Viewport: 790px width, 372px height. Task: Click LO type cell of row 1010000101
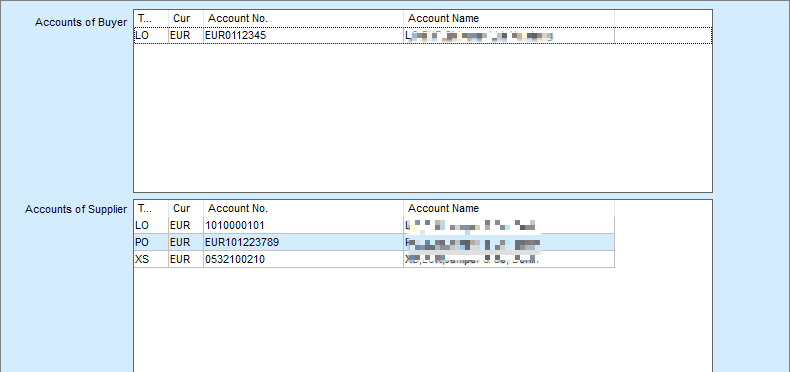[151, 225]
